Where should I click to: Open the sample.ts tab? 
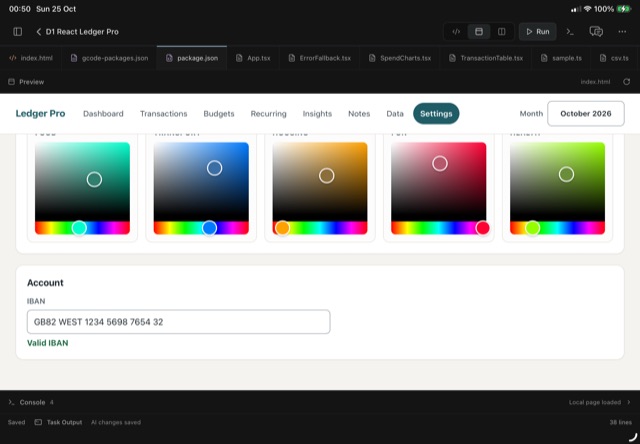pos(561,58)
